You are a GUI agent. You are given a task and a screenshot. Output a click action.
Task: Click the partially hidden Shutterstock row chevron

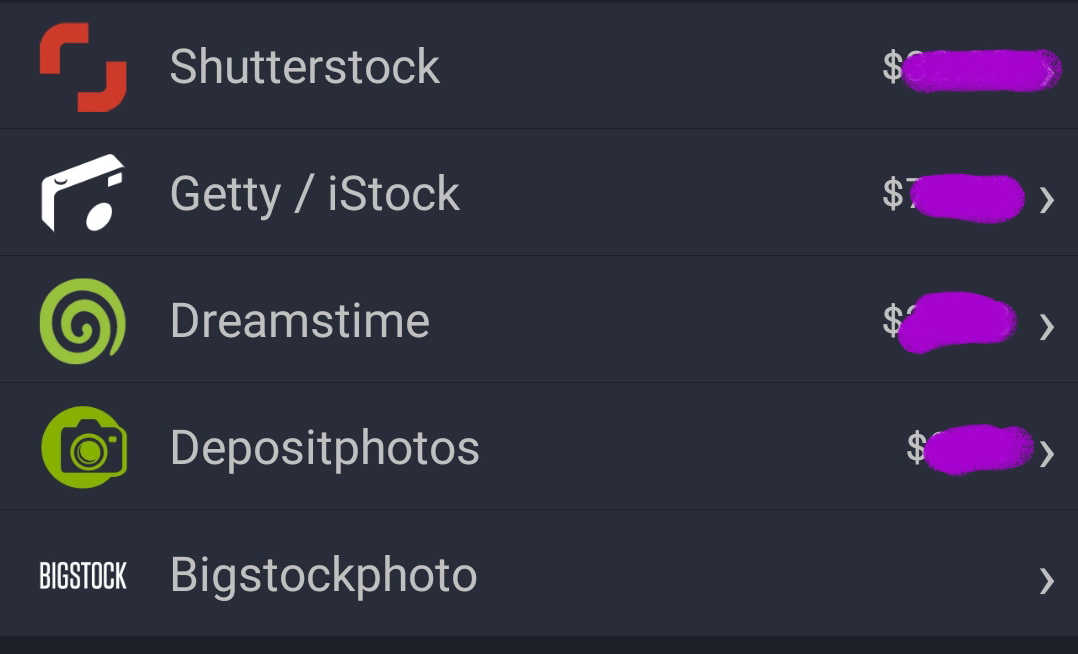[x=1048, y=72]
